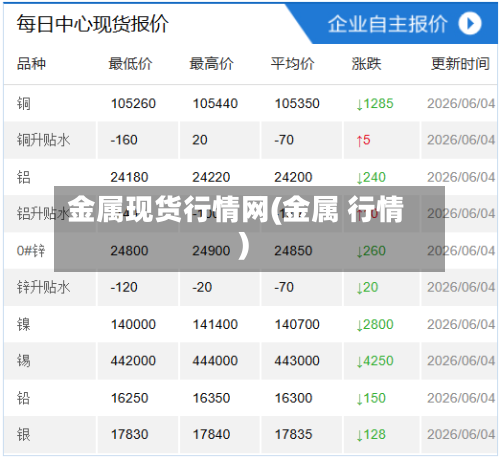Click tin average price 443000
The image size is (500, 459).
pos(297,361)
